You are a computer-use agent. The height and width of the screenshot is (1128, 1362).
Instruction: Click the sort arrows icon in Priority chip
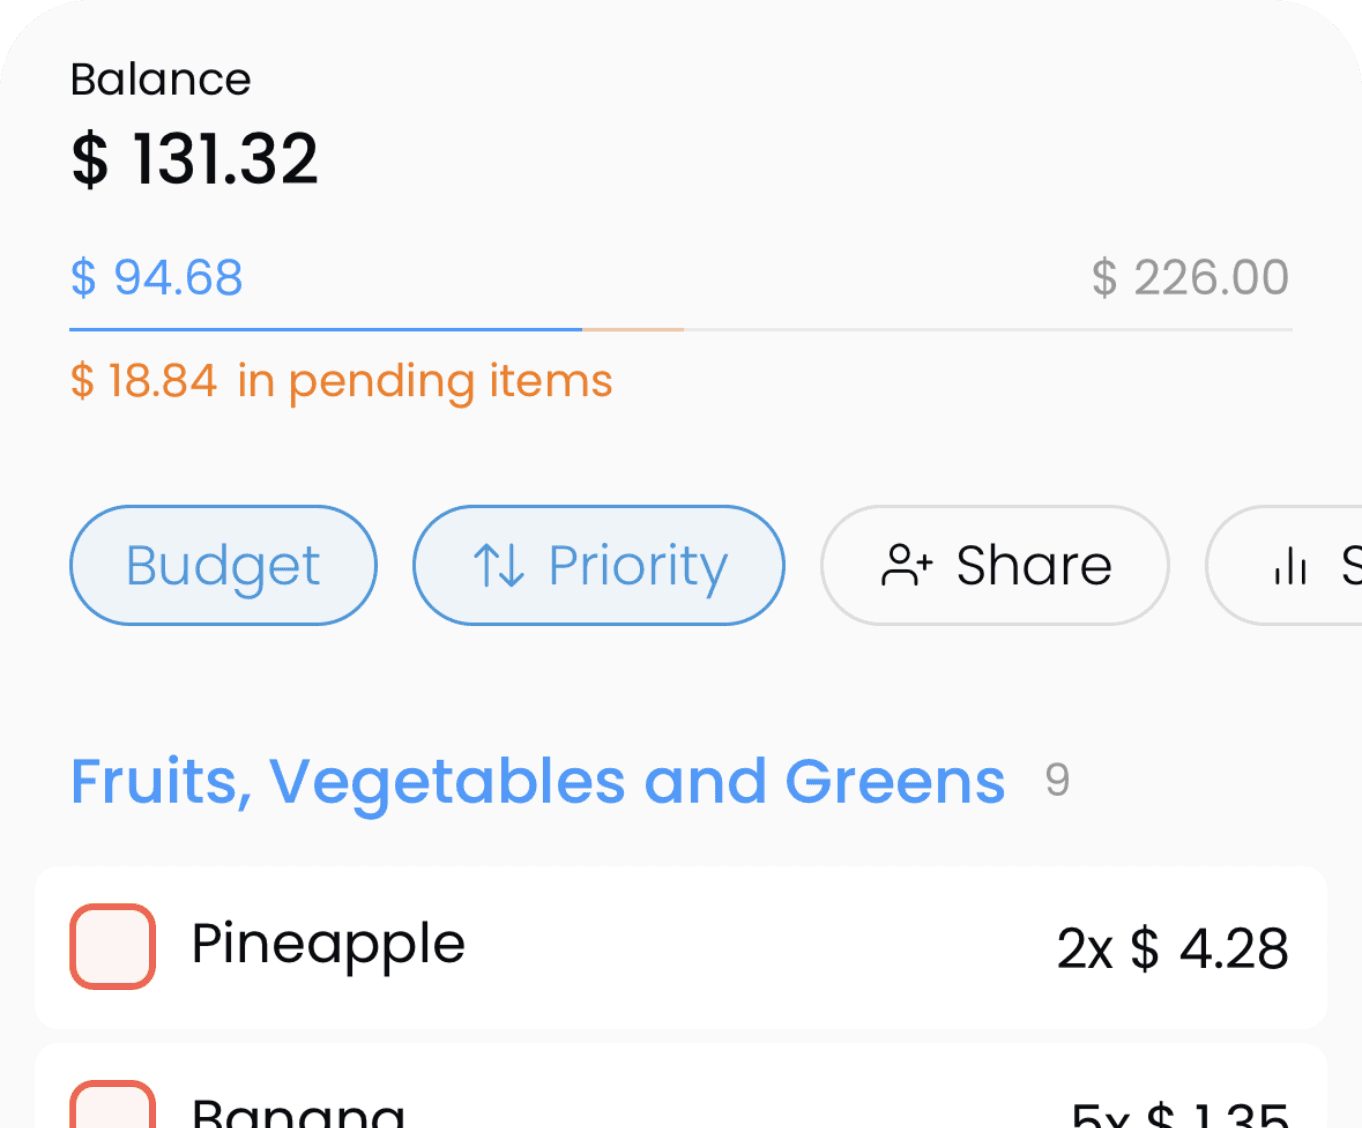click(x=498, y=566)
